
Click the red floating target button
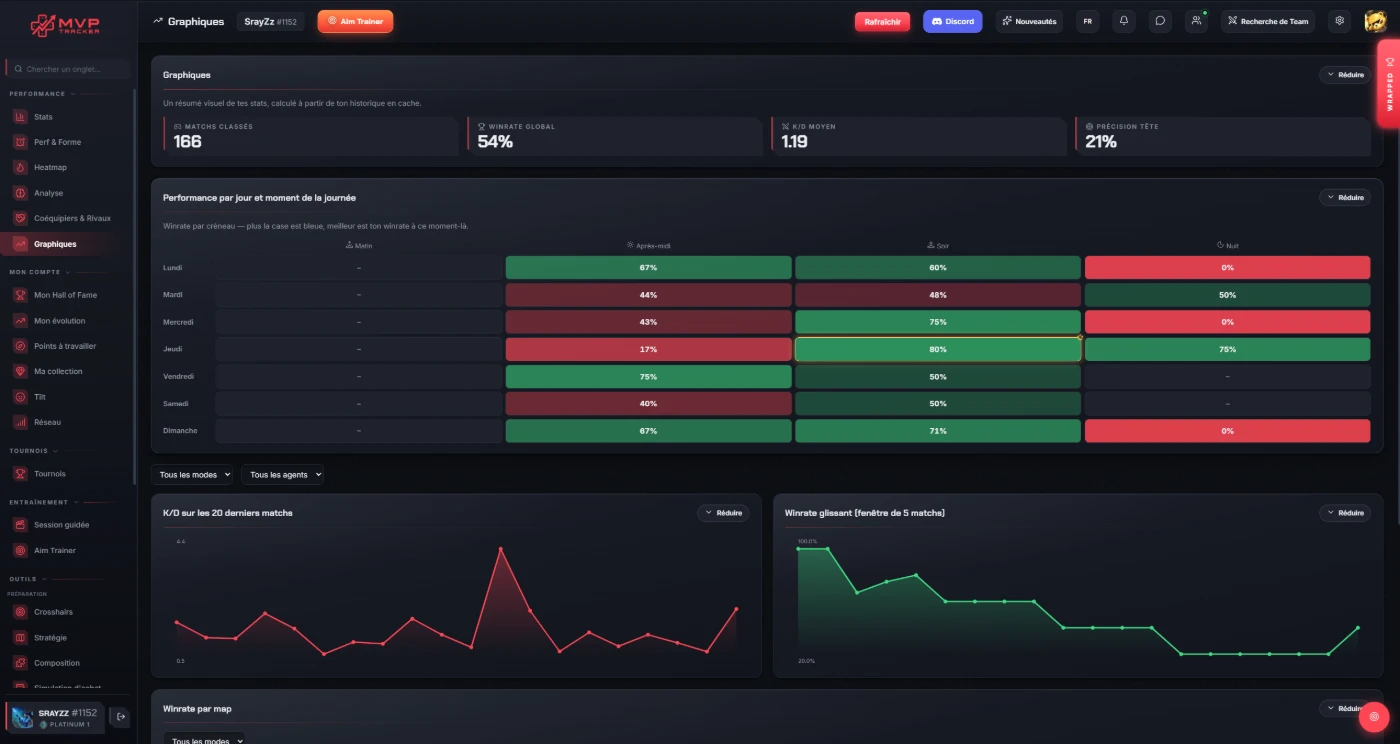pyautogui.click(x=1374, y=716)
